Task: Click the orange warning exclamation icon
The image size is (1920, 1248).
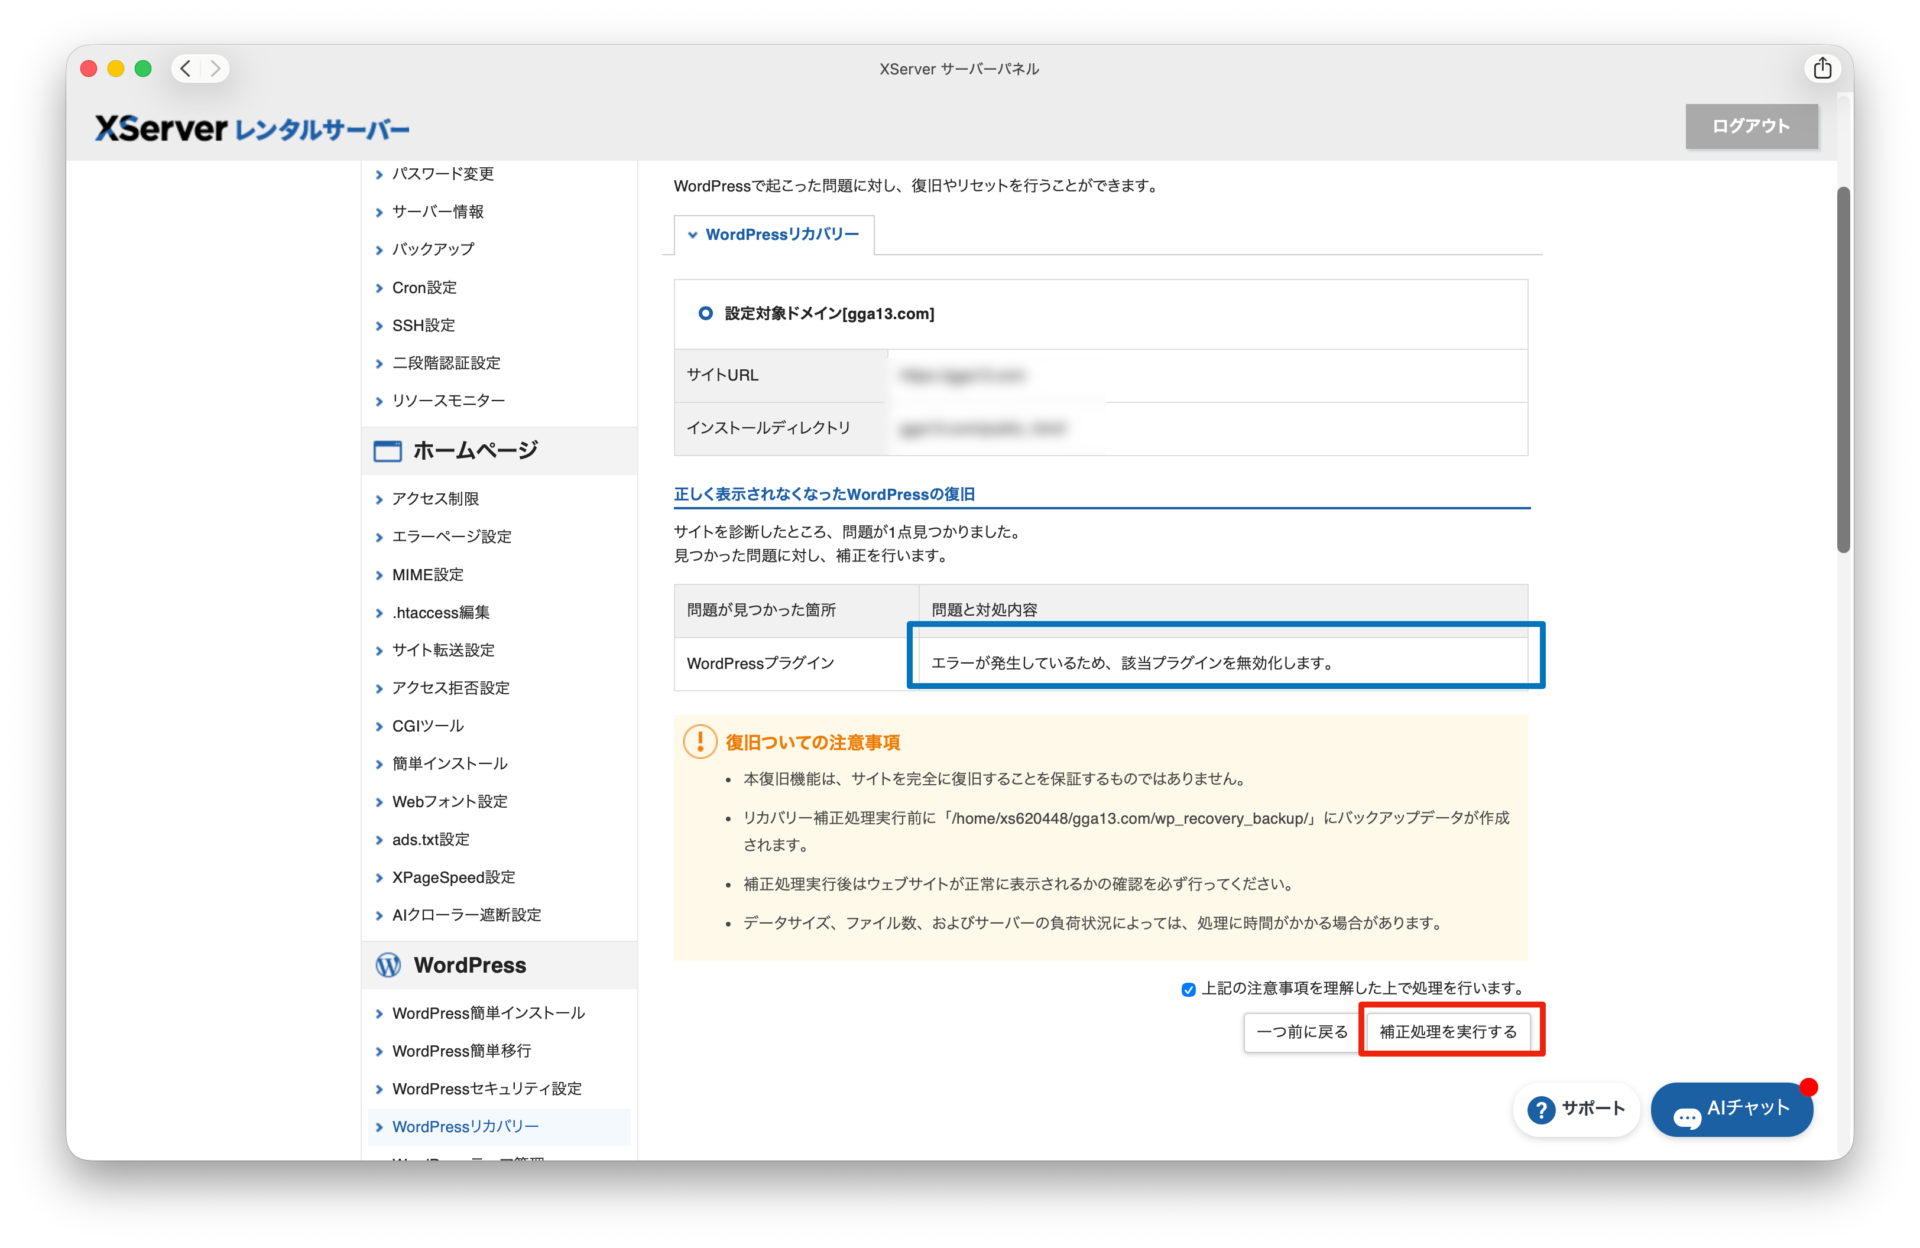Action: pyautogui.click(x=700, y=741)
